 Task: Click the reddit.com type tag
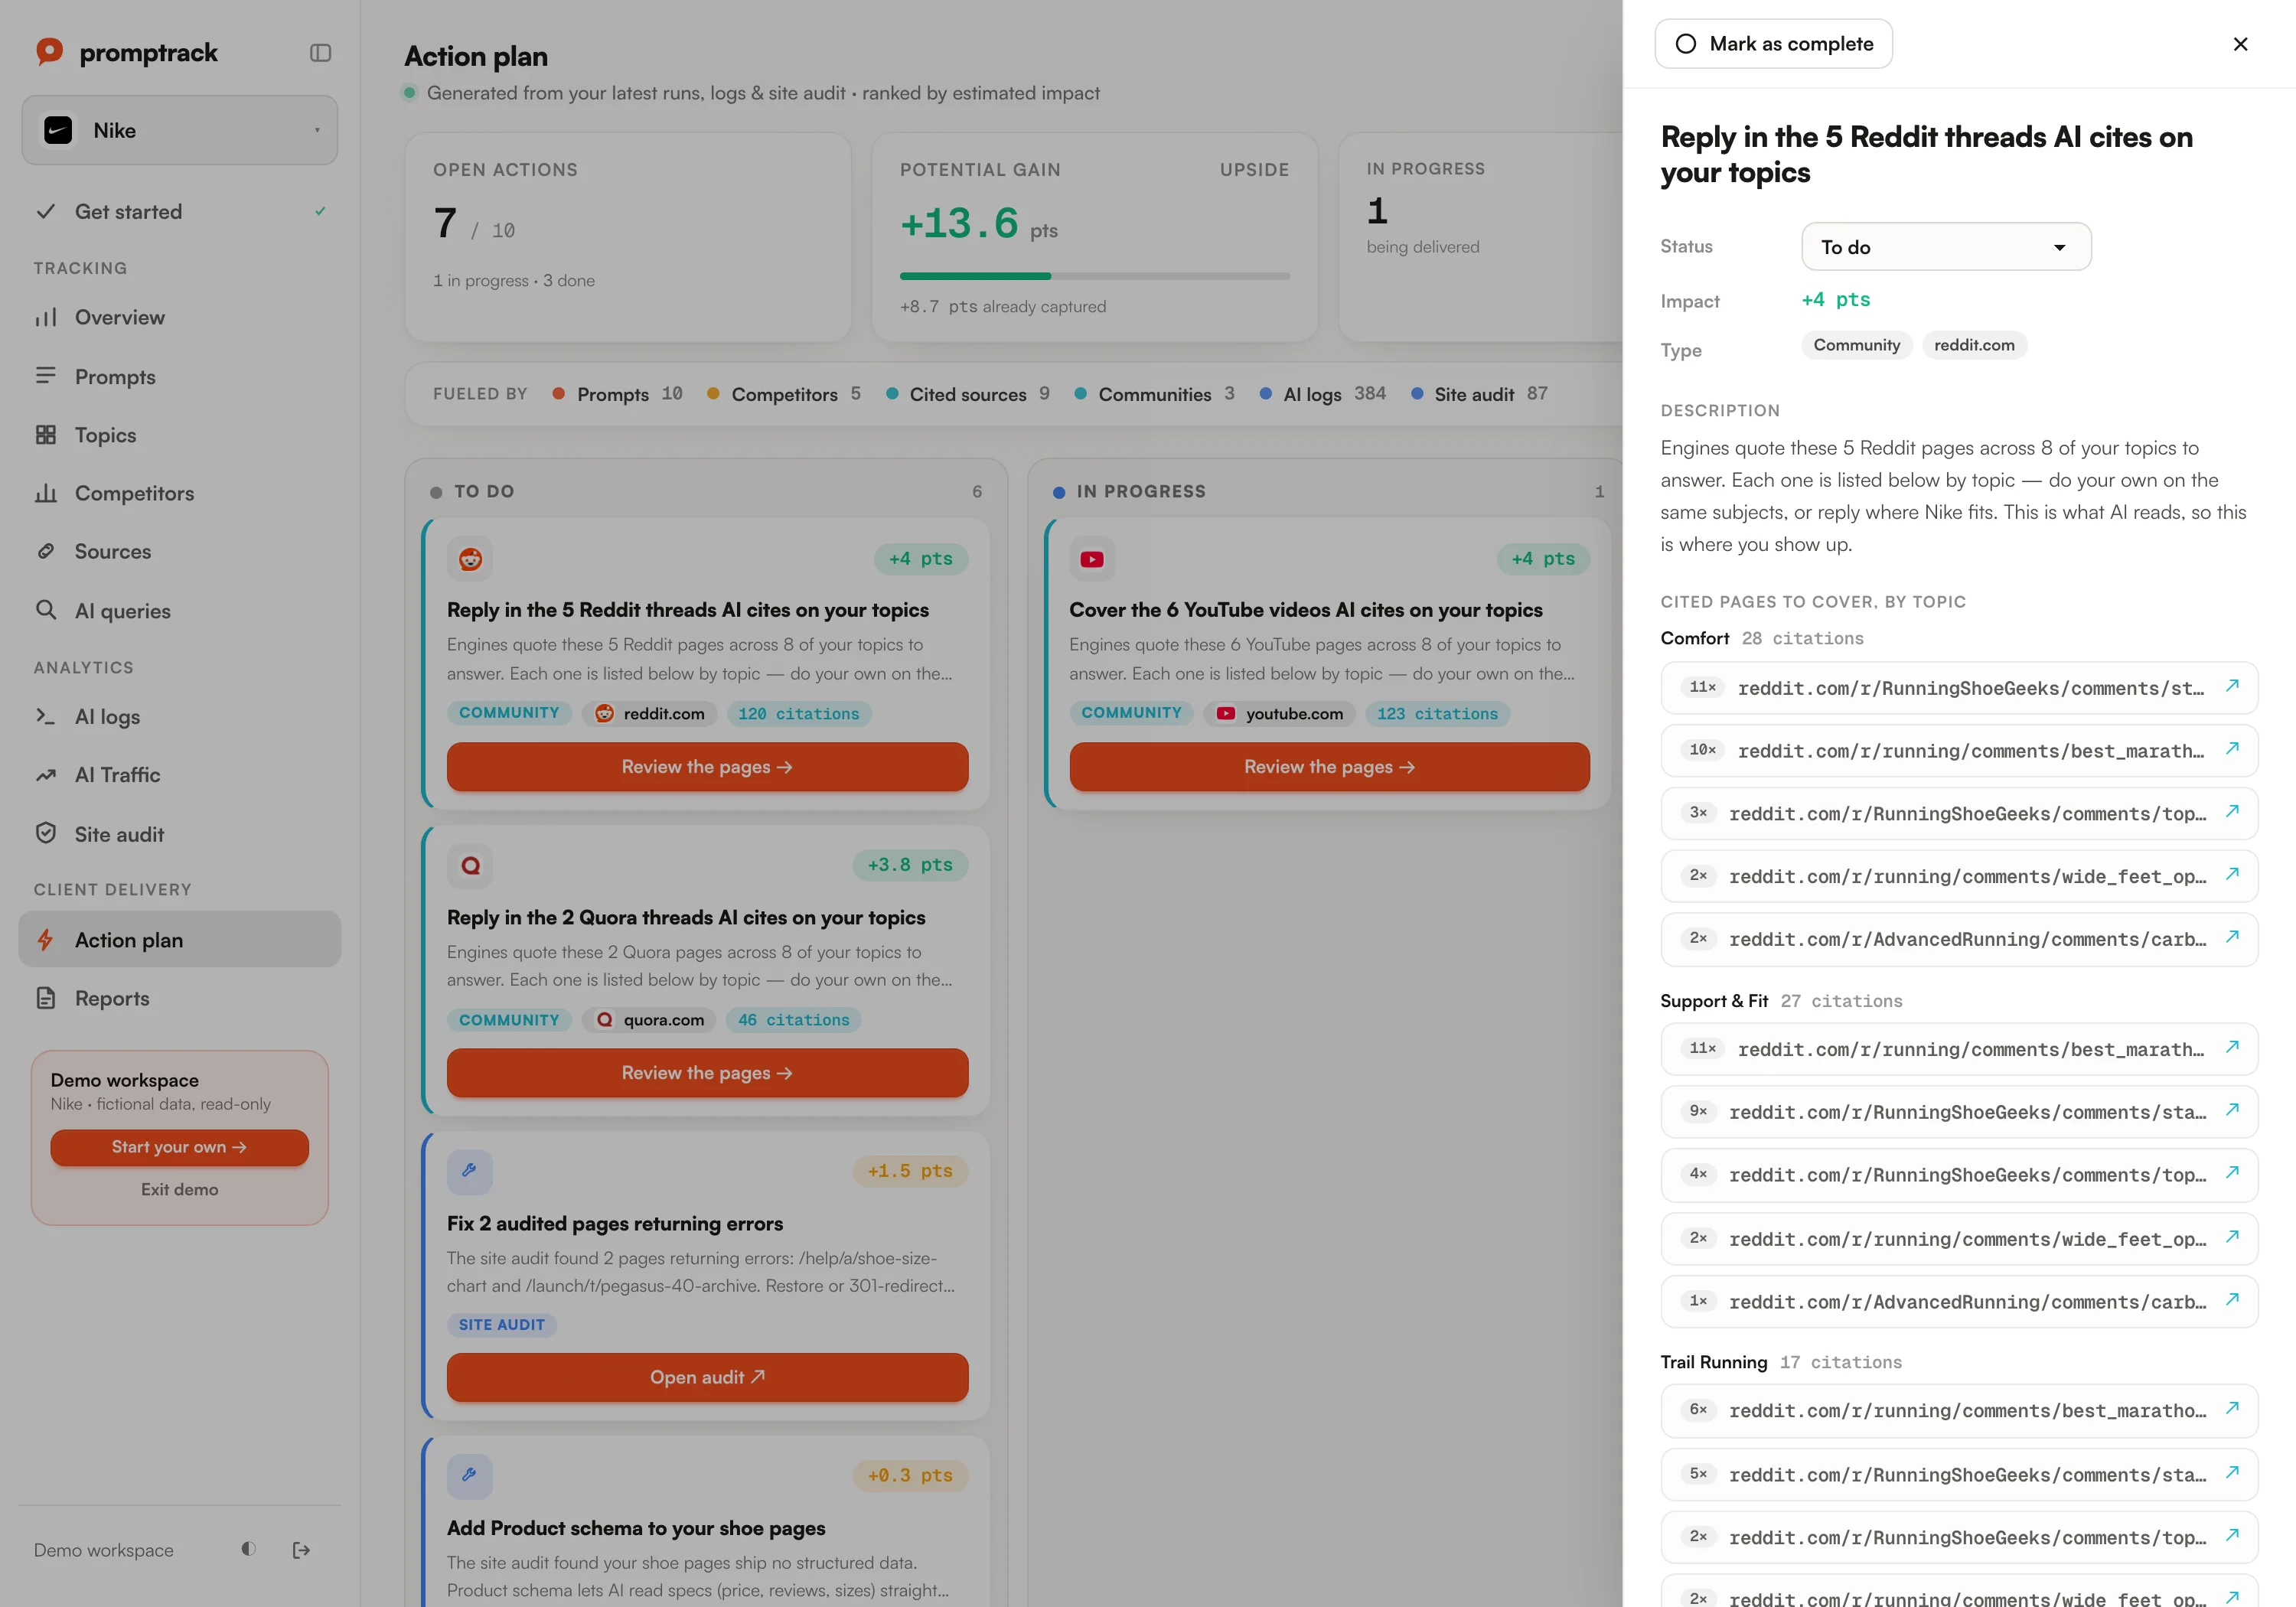1974,345
